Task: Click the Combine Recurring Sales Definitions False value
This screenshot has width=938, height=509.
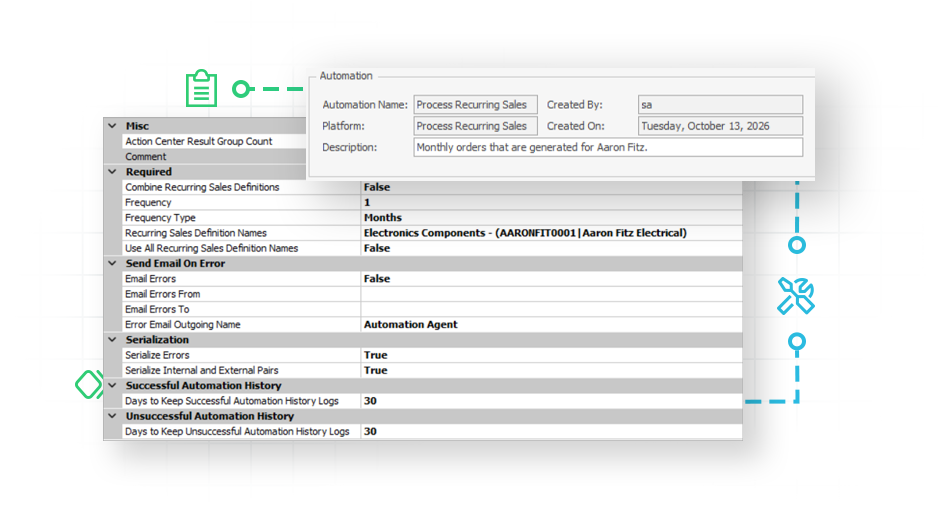Action: (x=377, y=187)
